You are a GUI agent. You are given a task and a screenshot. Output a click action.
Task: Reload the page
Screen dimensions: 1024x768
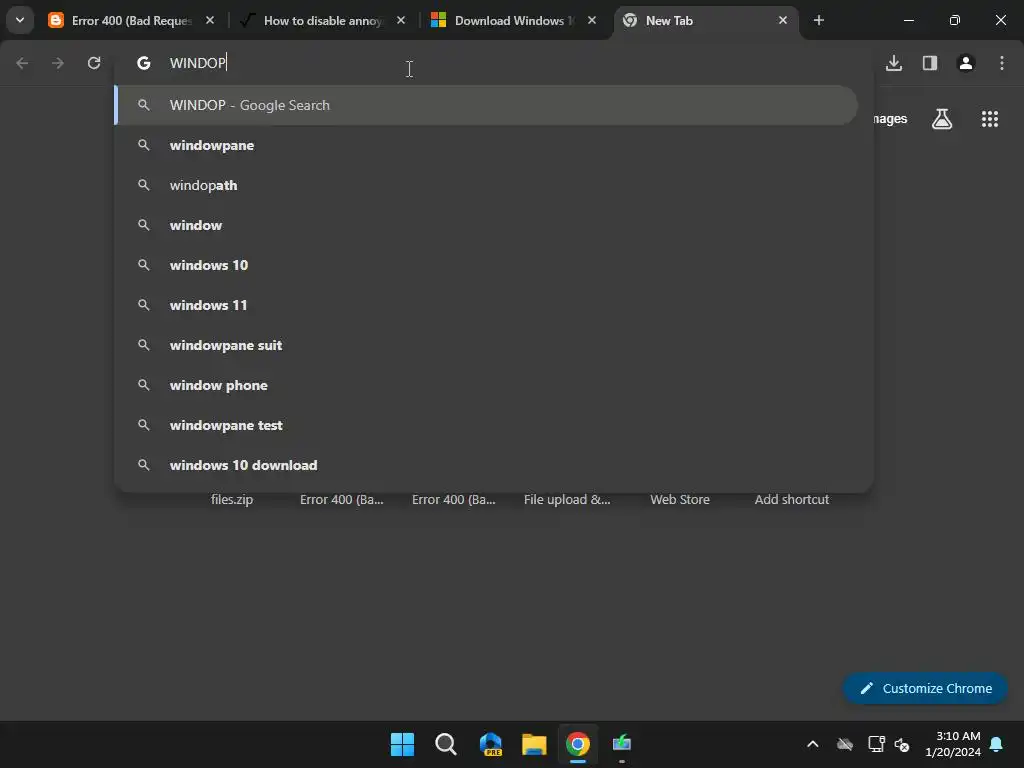(x=94, y=63)
